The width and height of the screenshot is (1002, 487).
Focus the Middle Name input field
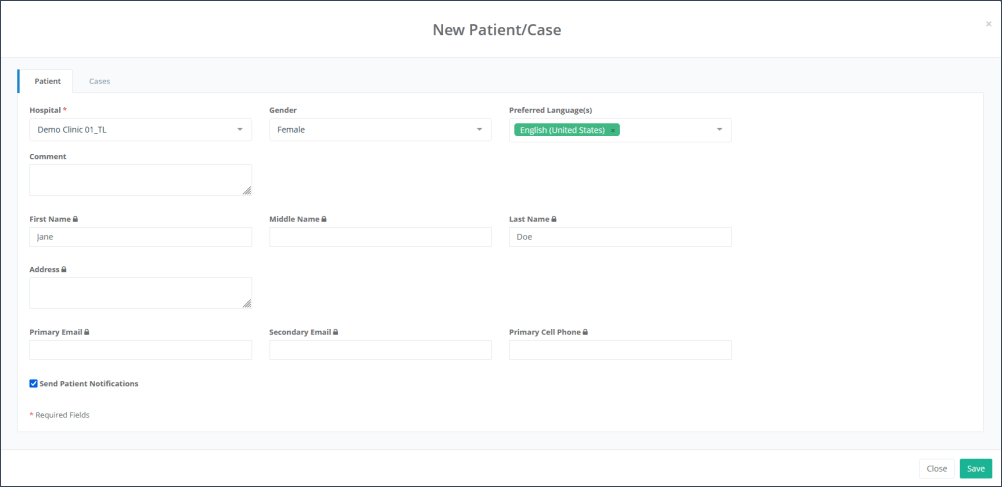click(380, 237)
